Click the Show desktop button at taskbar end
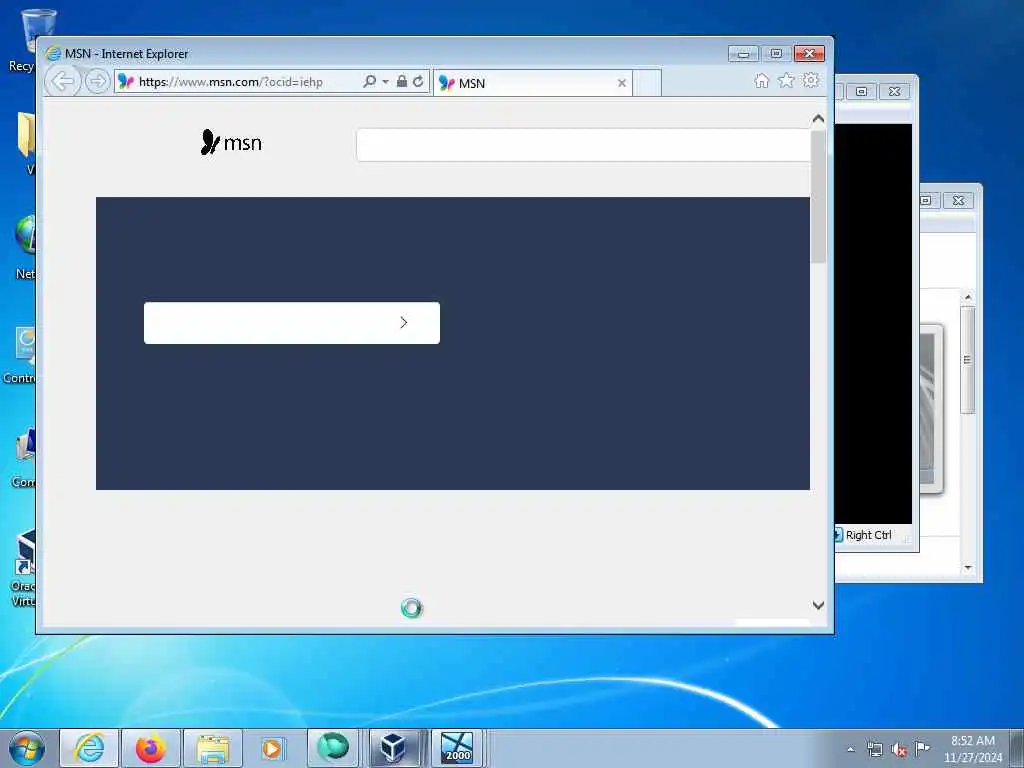The height and width of the screenshot is (768, 1024). coord(1017,748)
